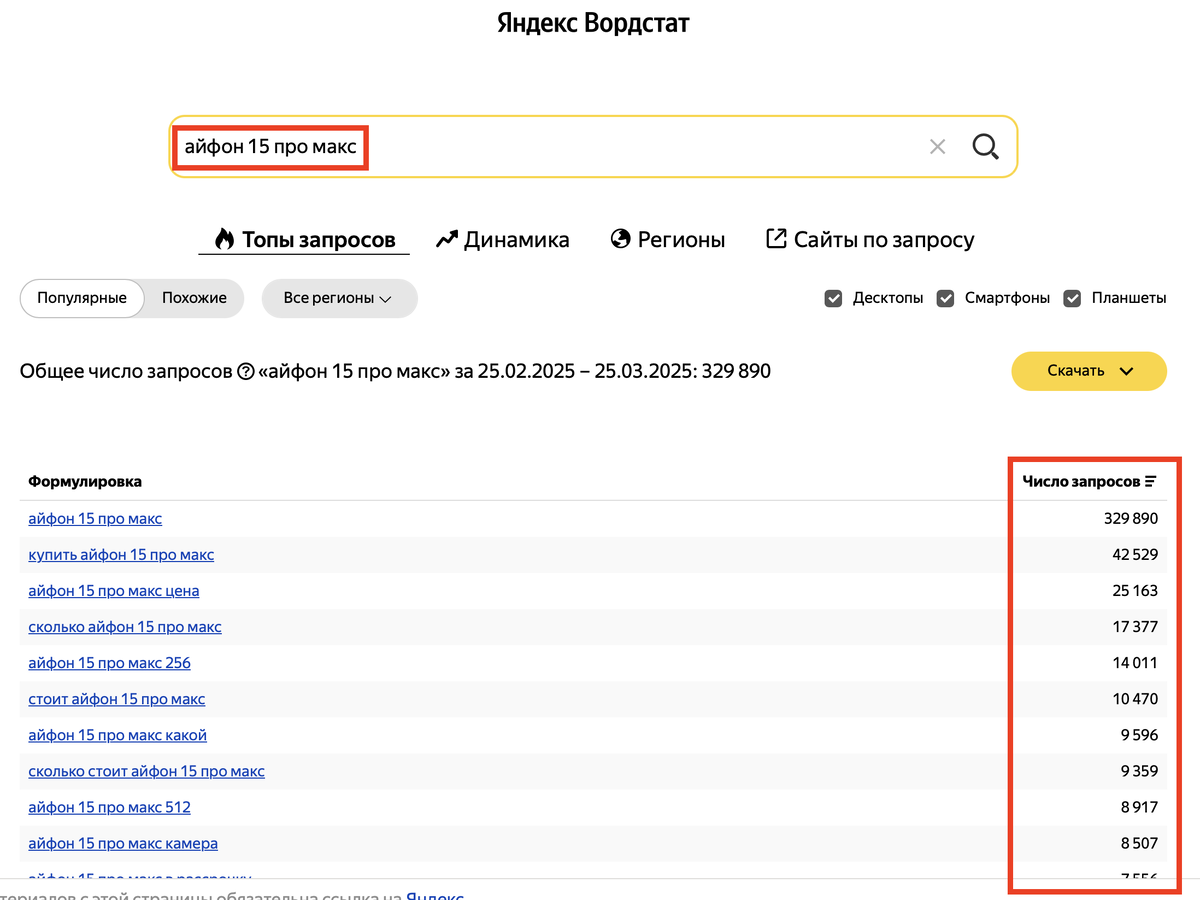Click the 'Формулировка' column header

85,482
